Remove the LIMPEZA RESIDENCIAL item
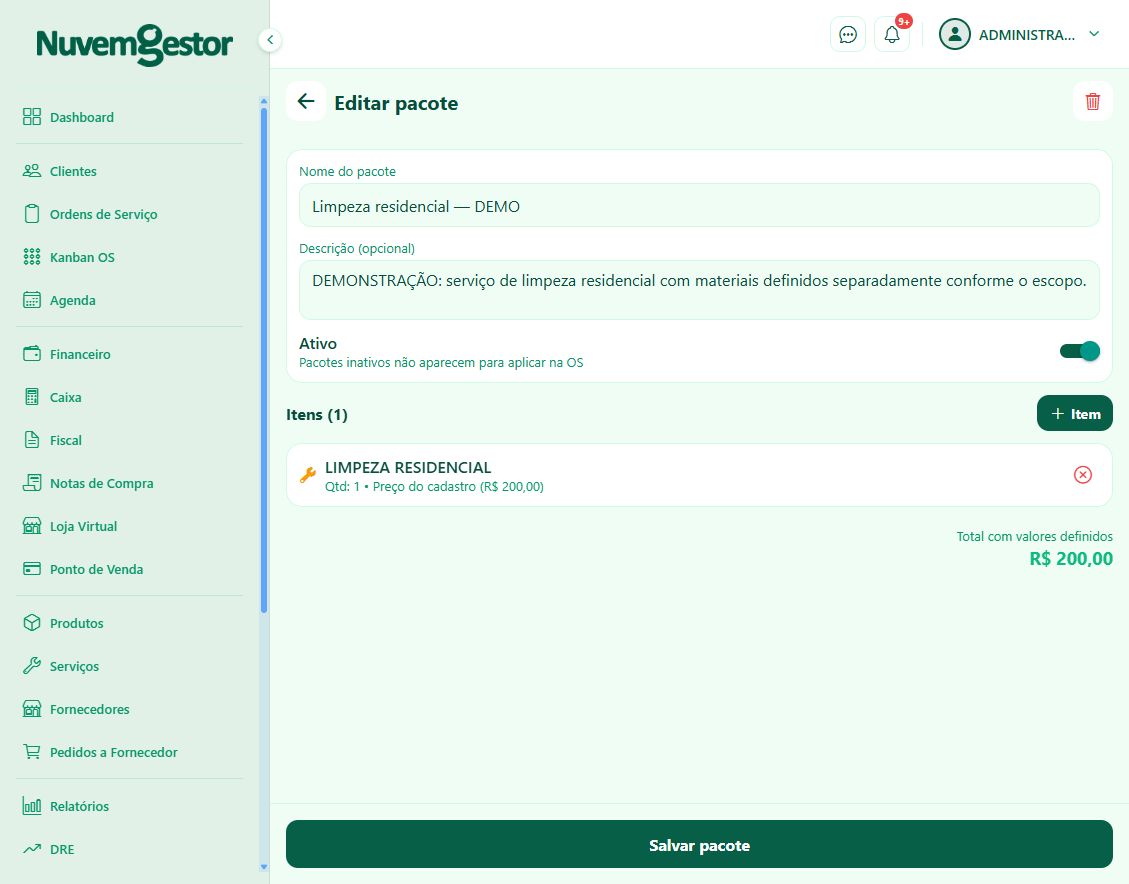The height and width of the screenshot is (884, 1129). [x=1082, y=475]
